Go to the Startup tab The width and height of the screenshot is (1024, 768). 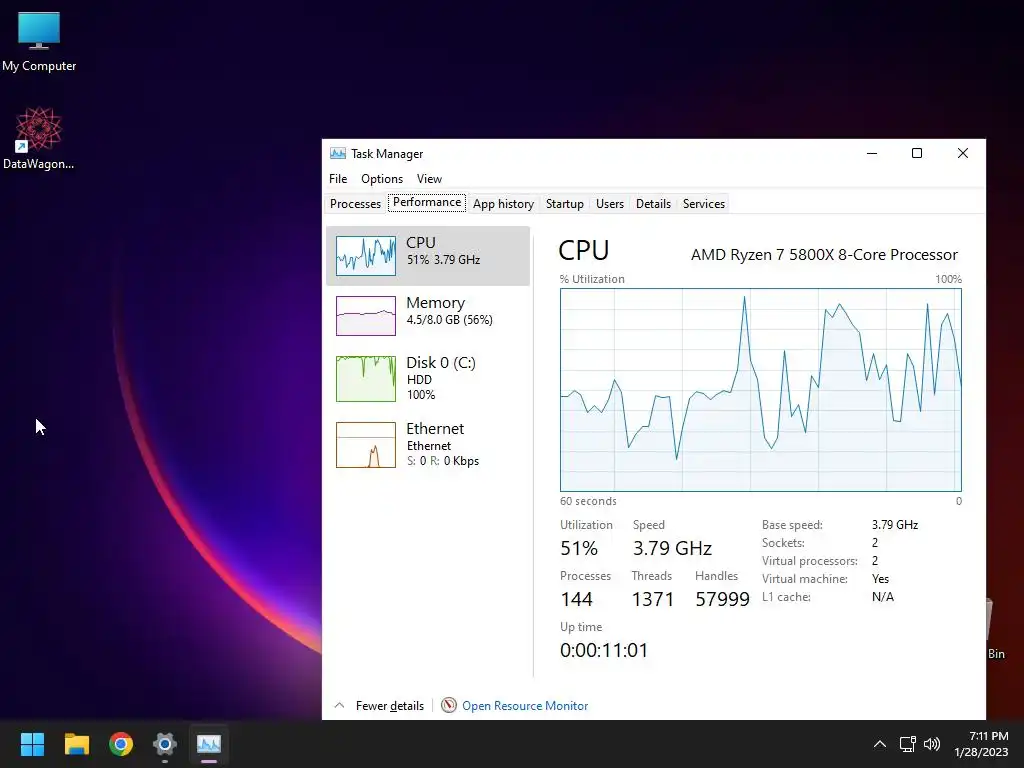tap(565, 204)
